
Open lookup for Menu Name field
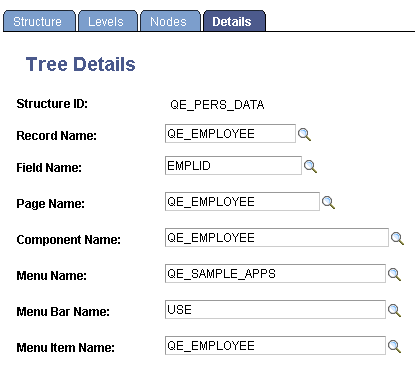[394, 274]
